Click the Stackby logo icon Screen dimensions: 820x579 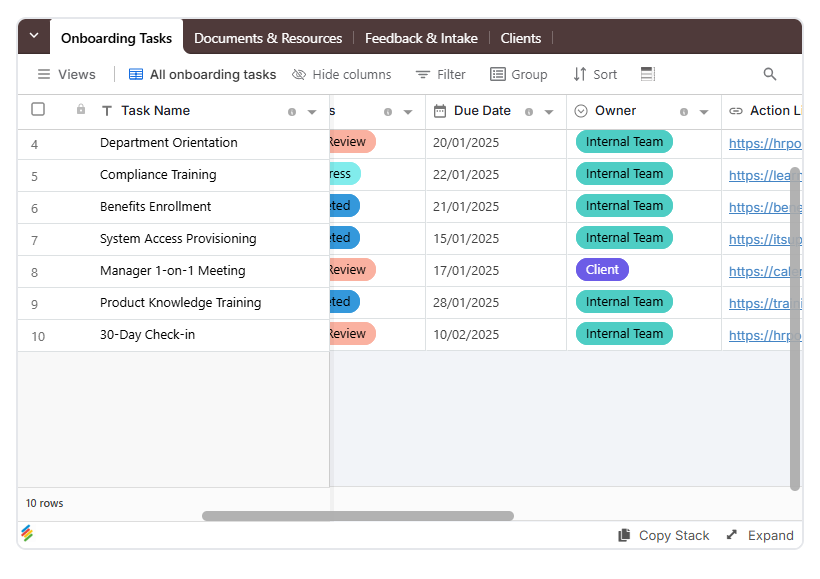click(x=27, y=533)
